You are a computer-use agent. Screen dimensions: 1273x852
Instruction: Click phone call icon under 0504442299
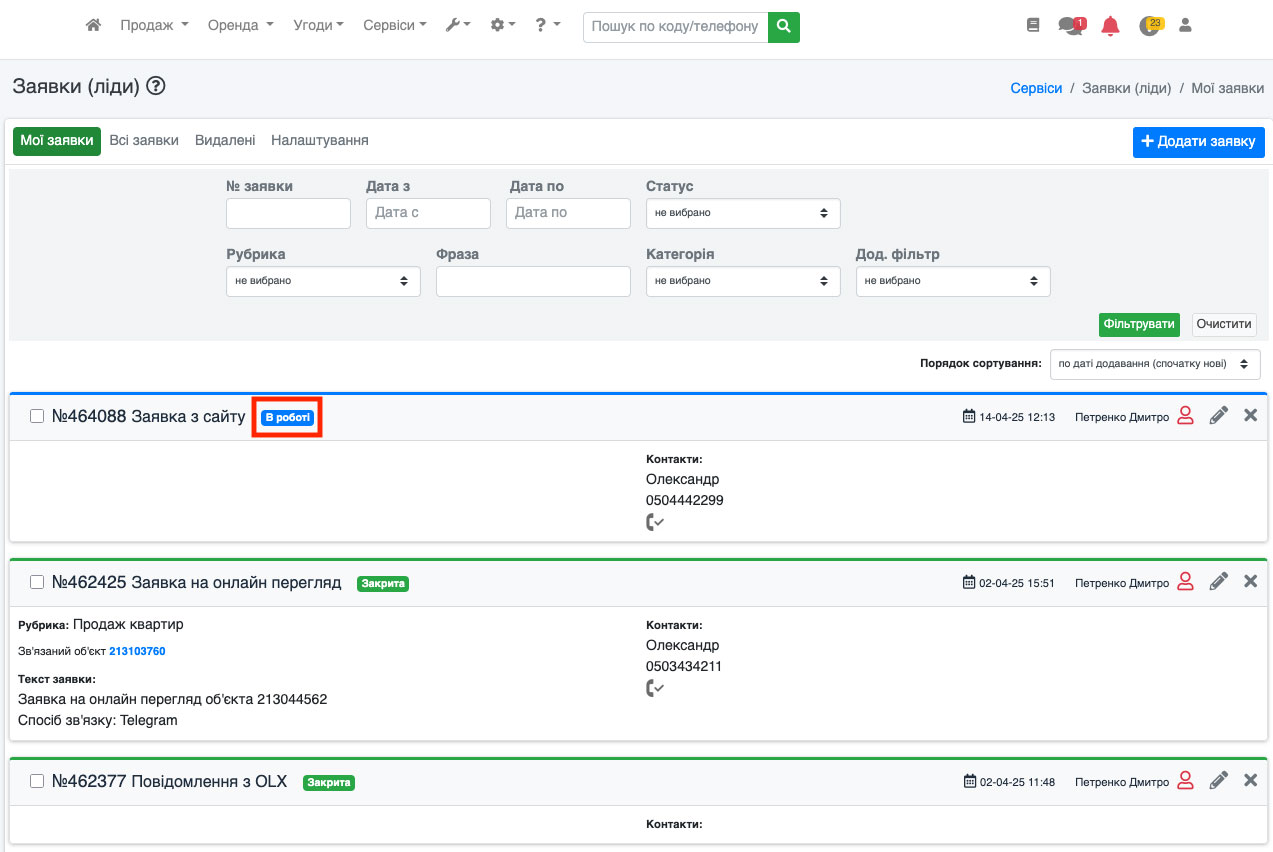point(655,522)
